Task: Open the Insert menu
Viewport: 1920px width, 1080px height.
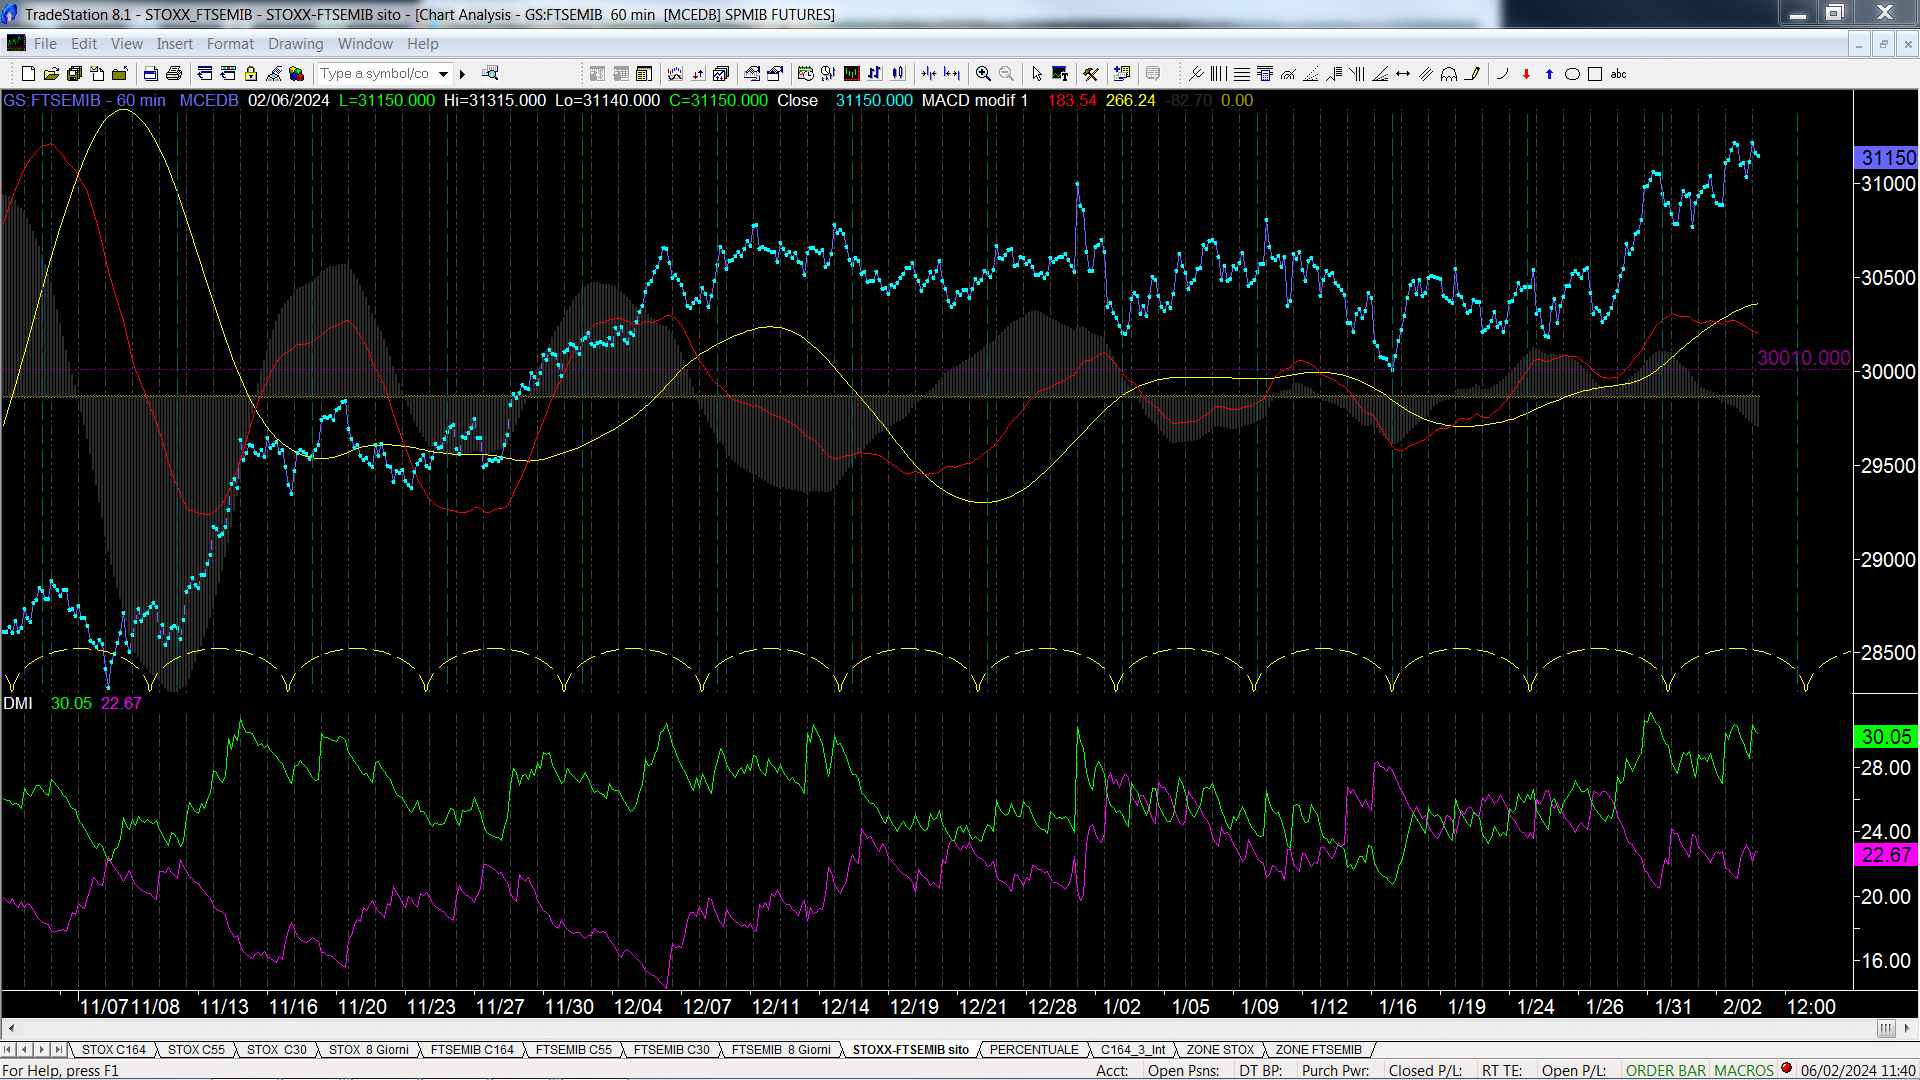Action: (x=174, y=44)
